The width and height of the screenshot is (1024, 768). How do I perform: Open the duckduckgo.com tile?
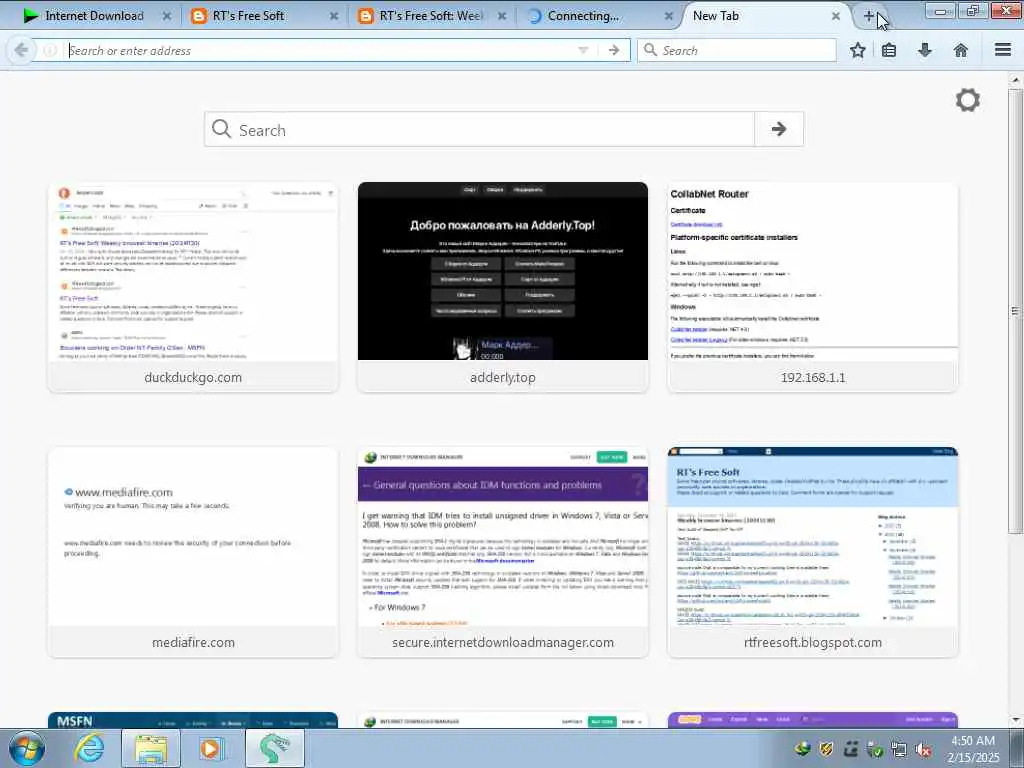tap(193, 287)
